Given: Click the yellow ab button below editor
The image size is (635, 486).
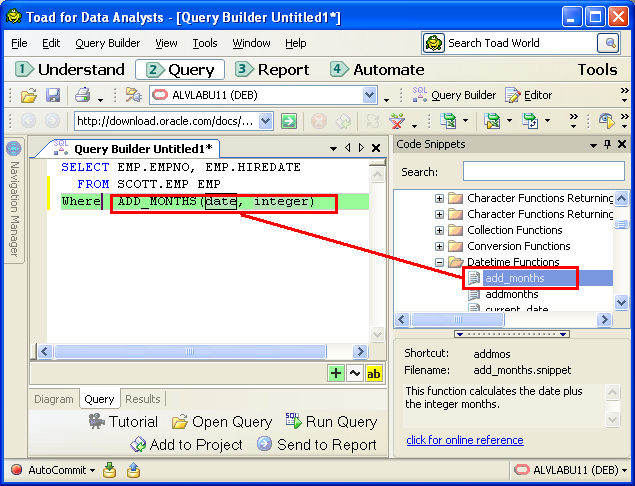Looking at the screenshot, I should [373, 373].
